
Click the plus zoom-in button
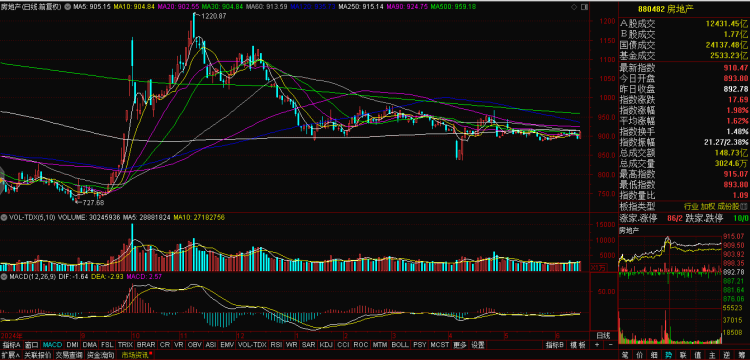pyautogui.click(x=597, y=345)
